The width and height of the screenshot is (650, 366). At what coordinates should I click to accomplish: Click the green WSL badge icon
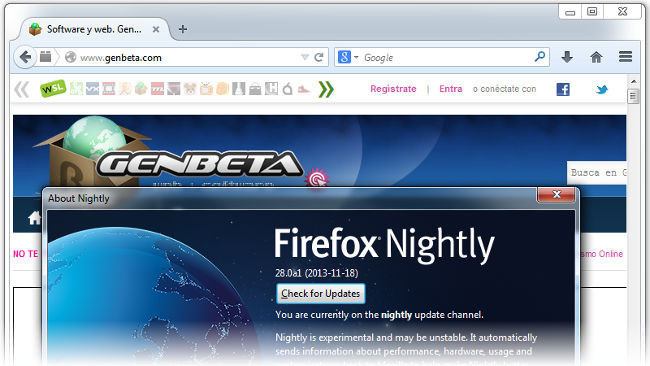pyautogui.click(x=53, y=88)
